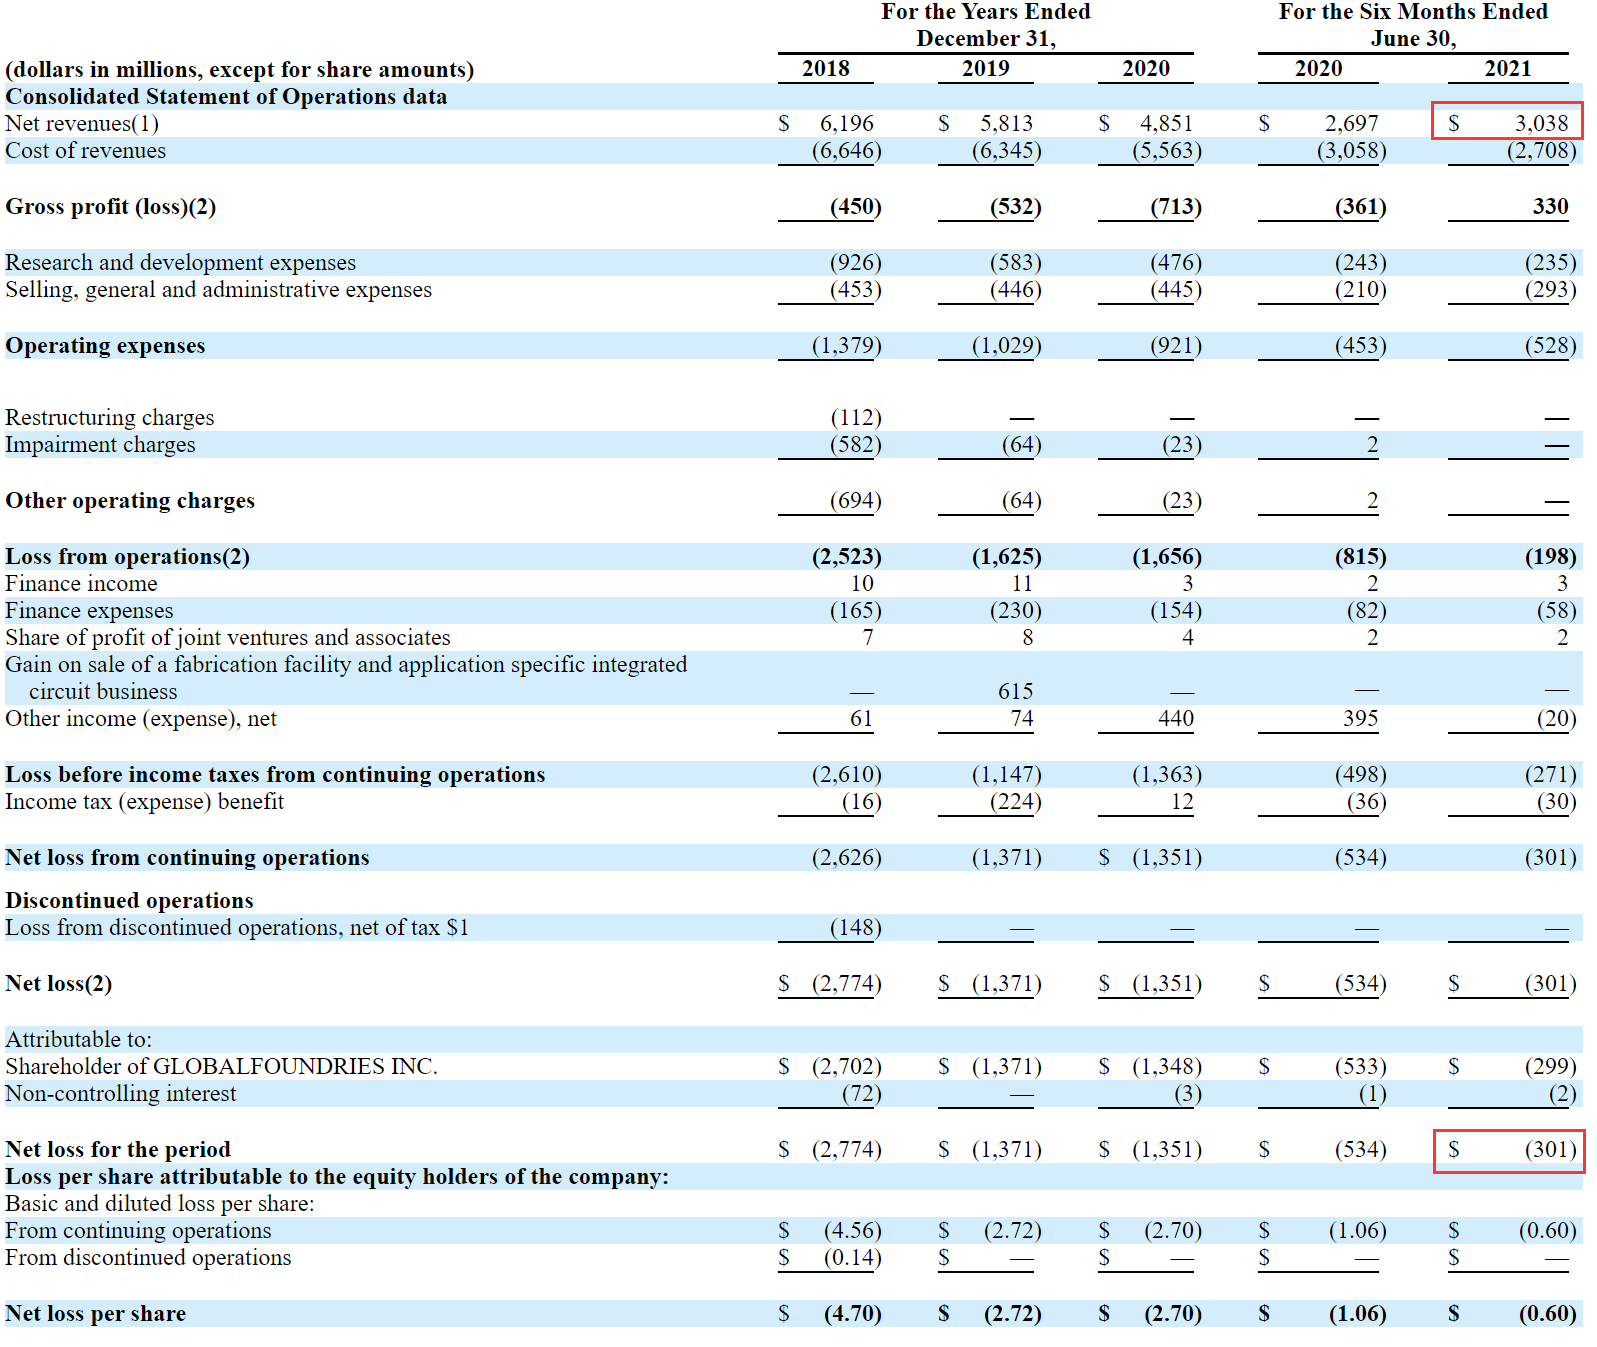Select the "Operating expenses" row label
Viewport: 1597px width, 1347px height.
point(105,345)
